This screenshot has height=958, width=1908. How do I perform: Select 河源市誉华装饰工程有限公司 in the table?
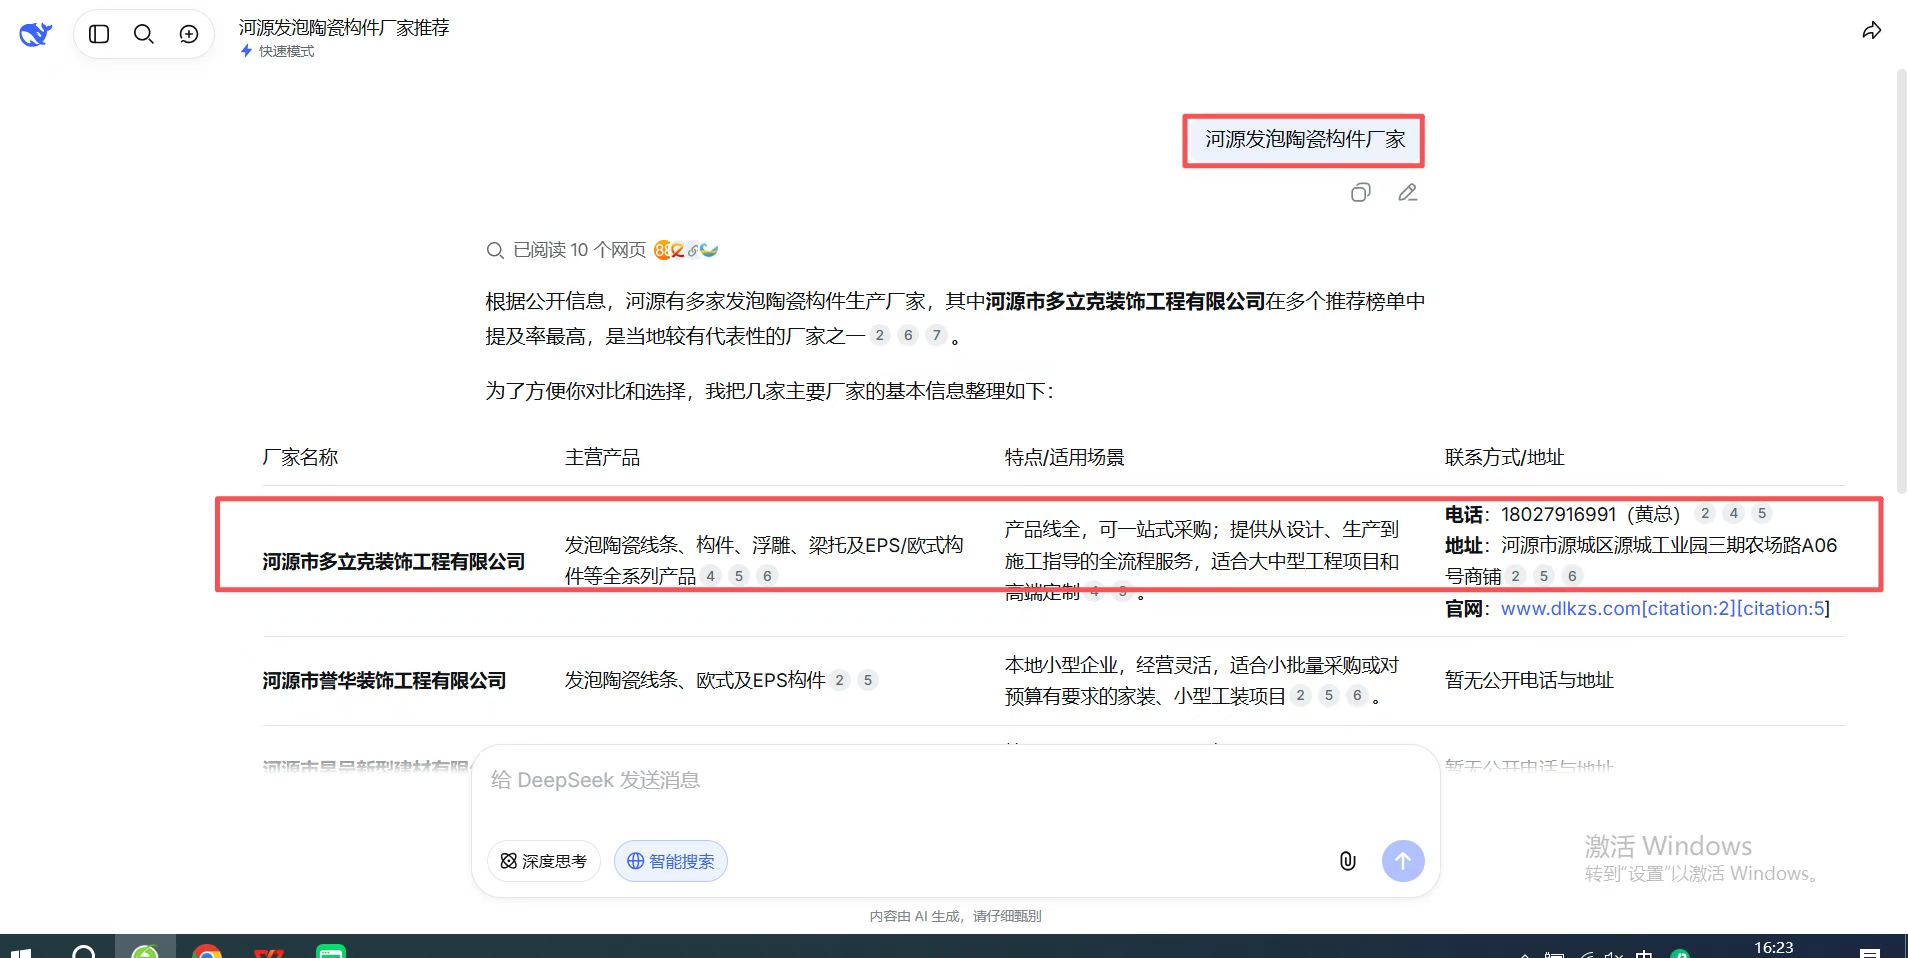[384, 681]
